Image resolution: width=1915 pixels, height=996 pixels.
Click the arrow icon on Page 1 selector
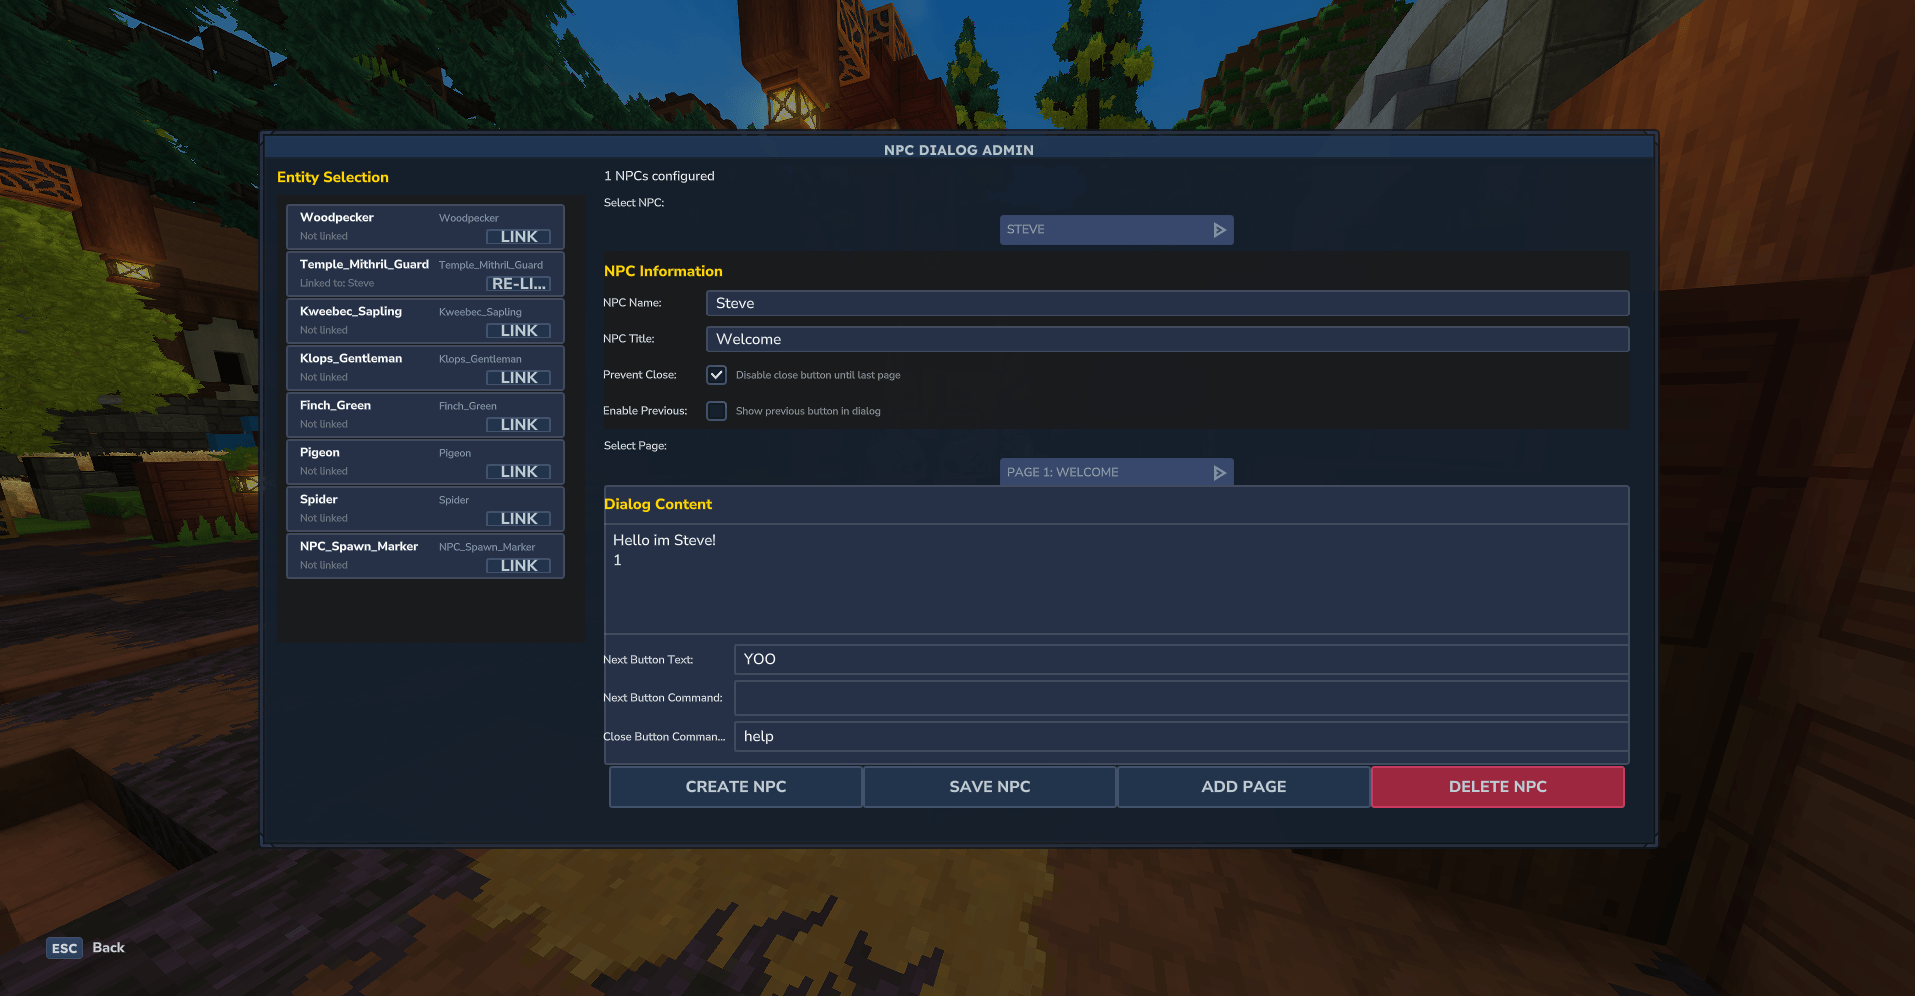coord(1219,473)
